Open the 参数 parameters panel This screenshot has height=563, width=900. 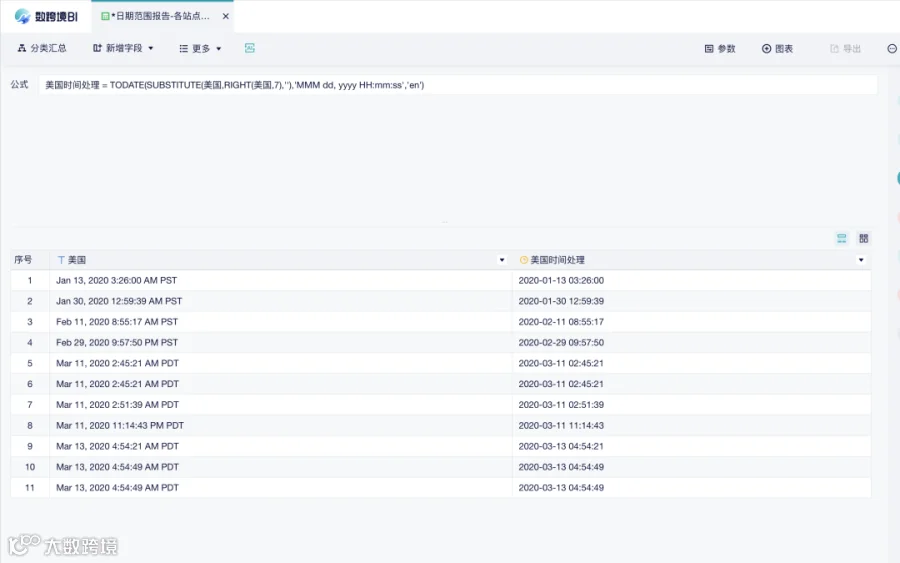tap(720, 49)
